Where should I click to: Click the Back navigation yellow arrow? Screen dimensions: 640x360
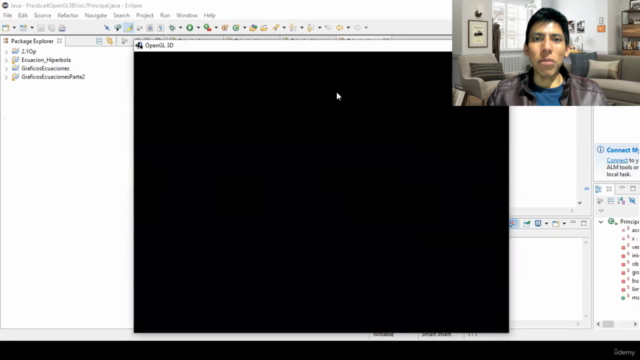click(x=340, y=28)
